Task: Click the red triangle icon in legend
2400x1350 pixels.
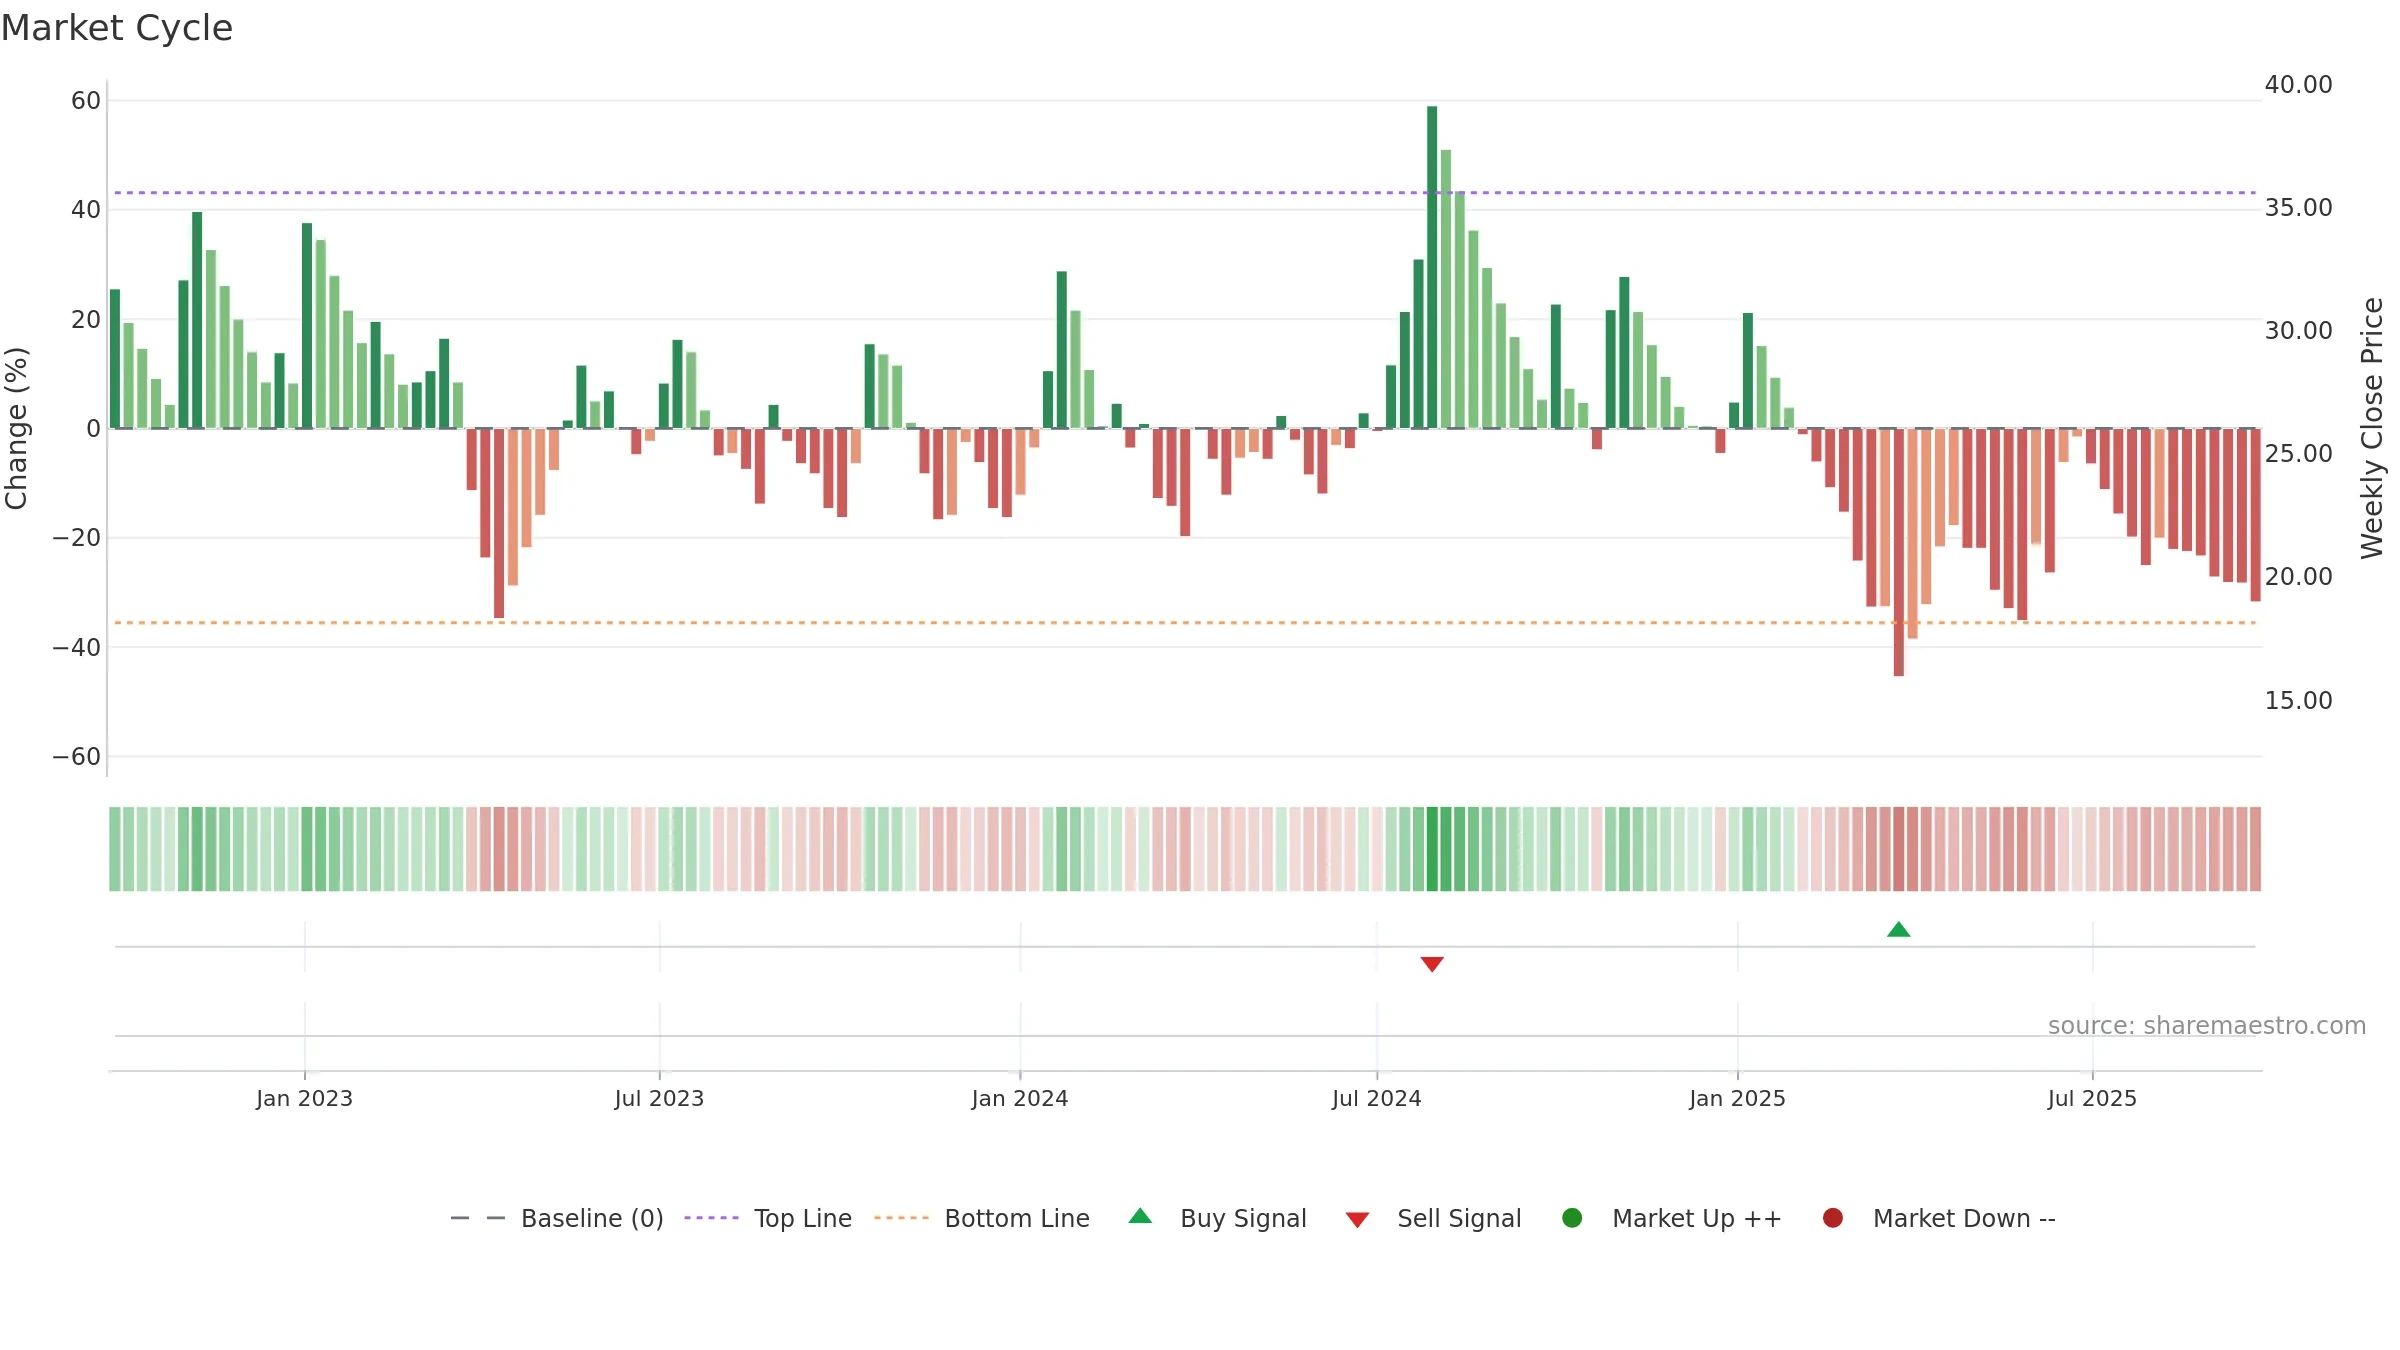Action: tap(1357, 1220)
